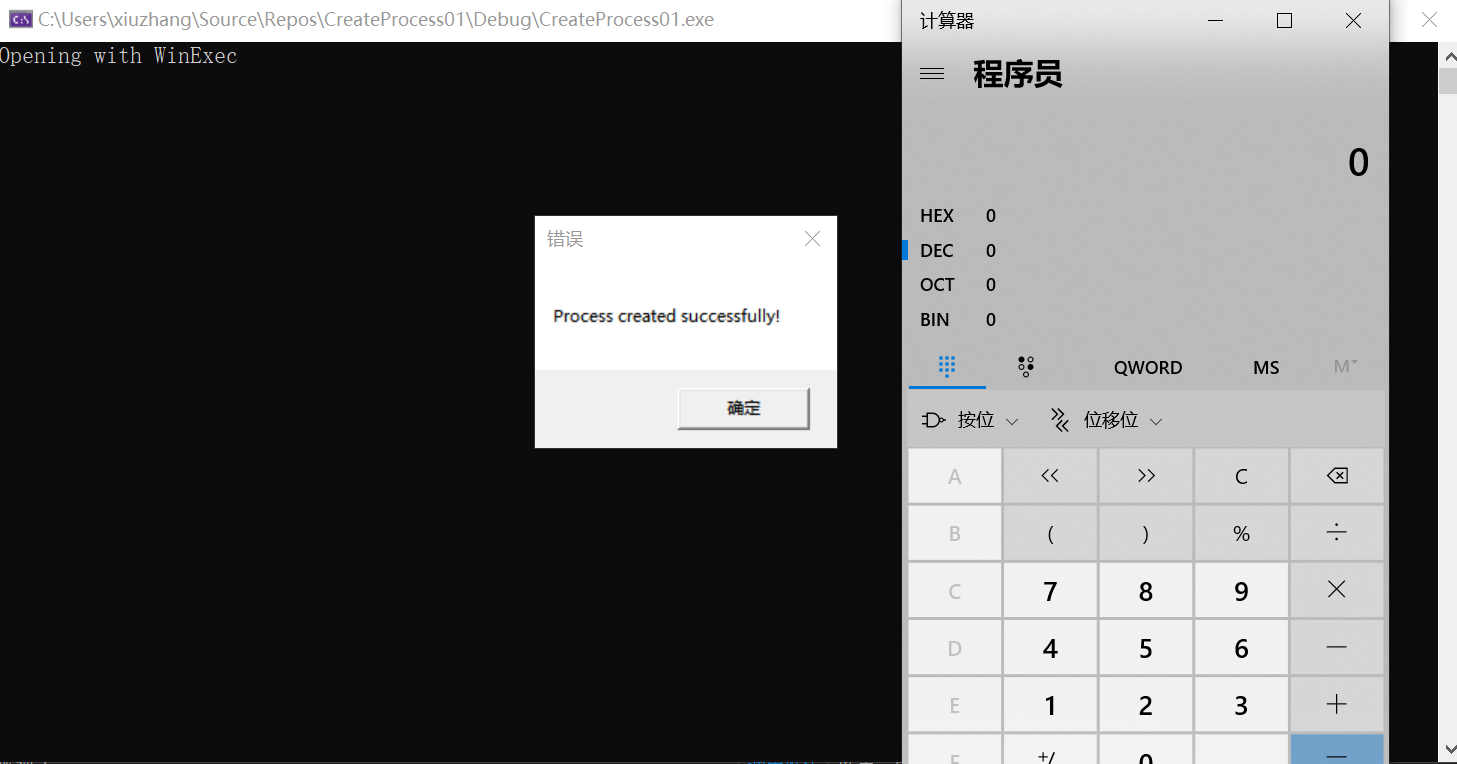Click the left shift << operator

click(1050, 476)
